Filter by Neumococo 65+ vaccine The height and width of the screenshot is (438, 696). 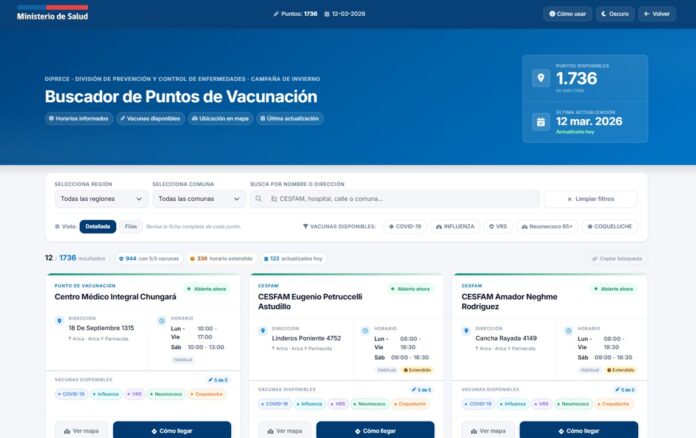(547, 227)
